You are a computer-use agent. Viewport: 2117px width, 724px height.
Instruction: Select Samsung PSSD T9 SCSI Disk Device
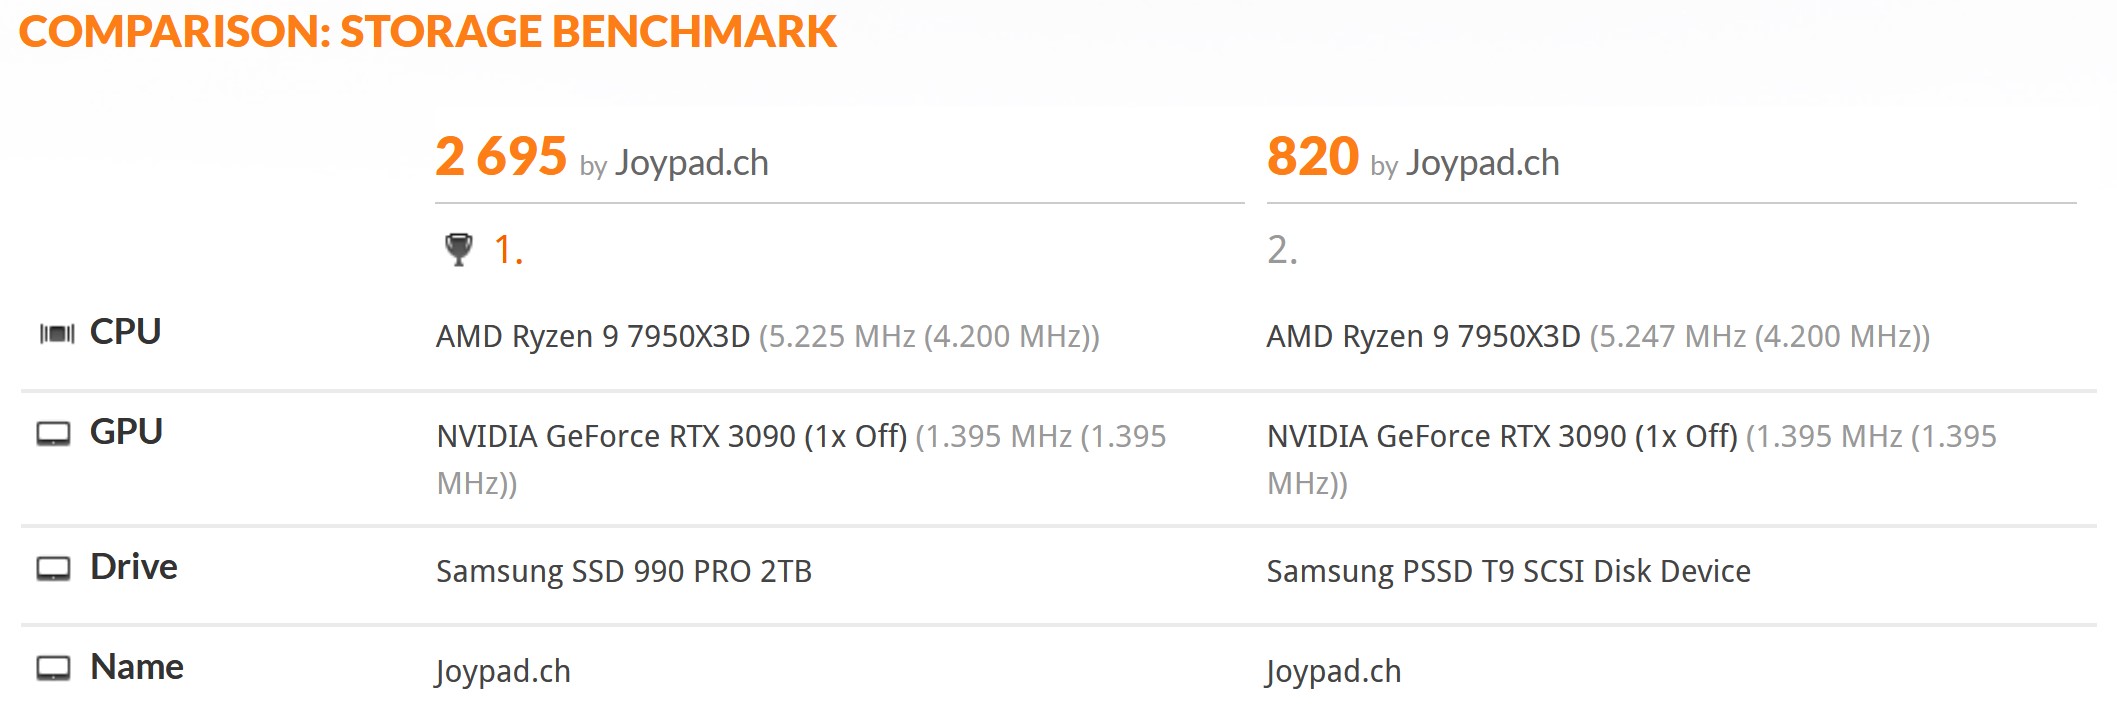coord(1509,571)
